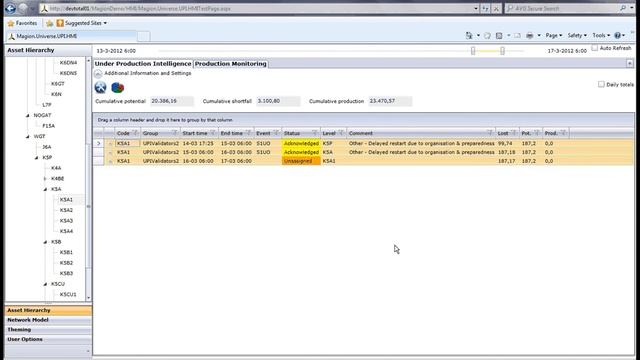Switch to Production Monitoring tab

point(231,64)
